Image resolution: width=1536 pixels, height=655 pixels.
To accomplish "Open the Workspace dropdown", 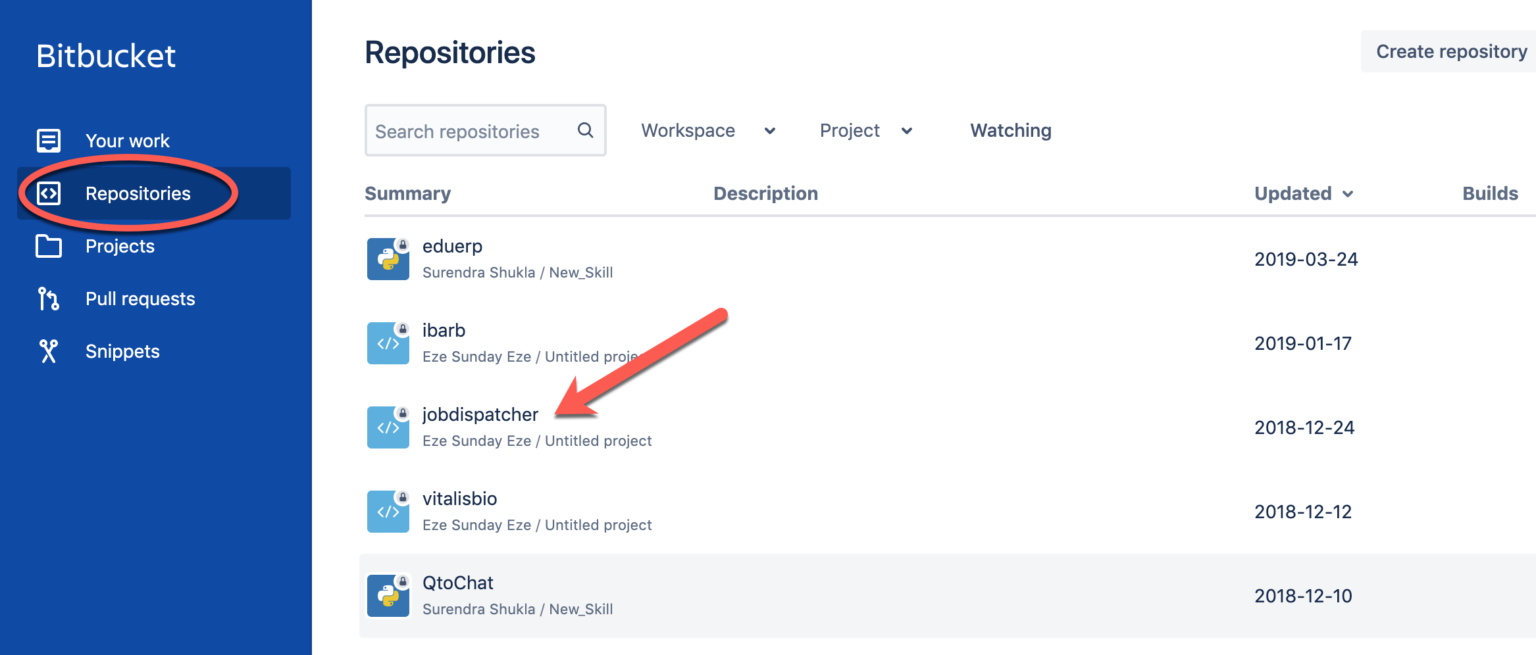I will tap(707, 130).
